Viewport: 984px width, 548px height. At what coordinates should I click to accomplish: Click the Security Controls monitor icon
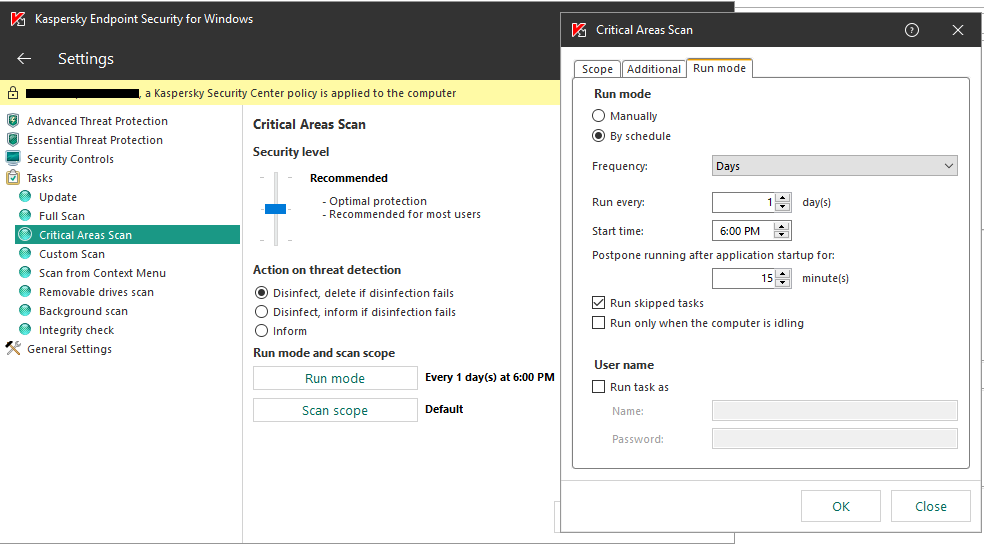pyautogui.click(x=13, y=159)
